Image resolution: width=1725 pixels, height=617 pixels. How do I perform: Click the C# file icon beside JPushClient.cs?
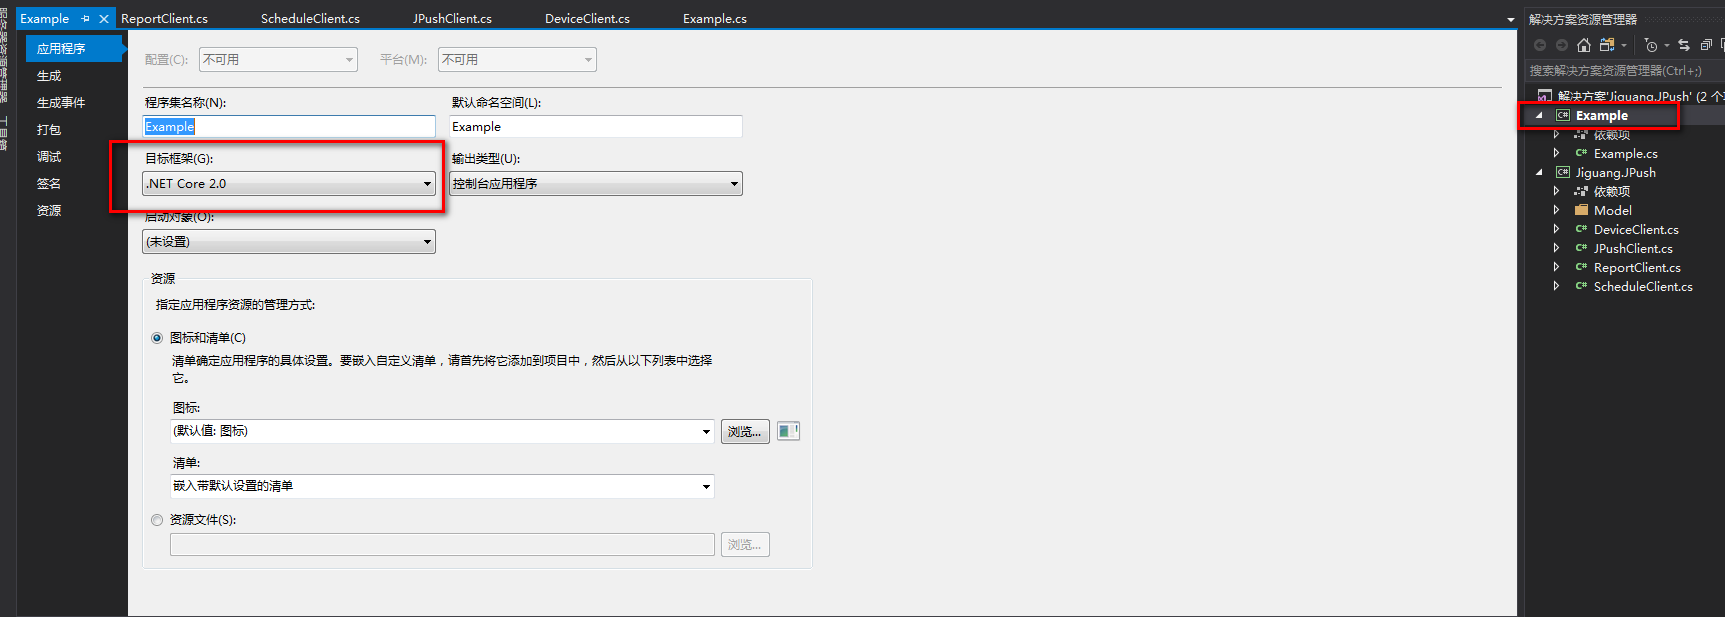pyautogui.click(x=1582, y=248)
